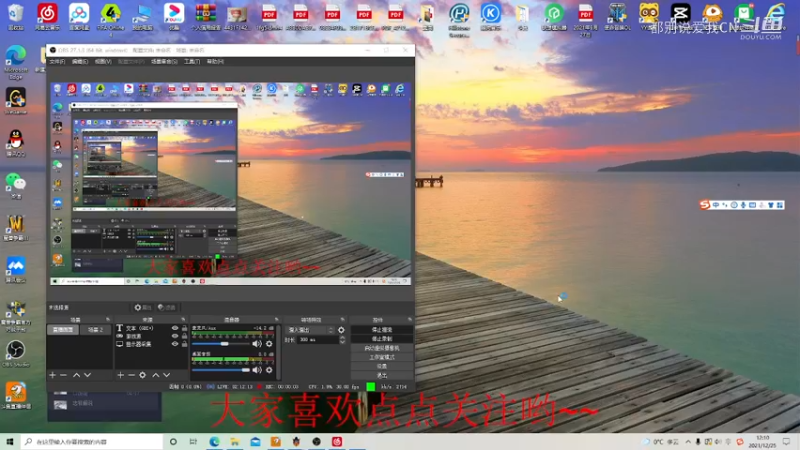The image size is (800, 450).
Task: Click the virtual camera button
Action: [382, 348]
